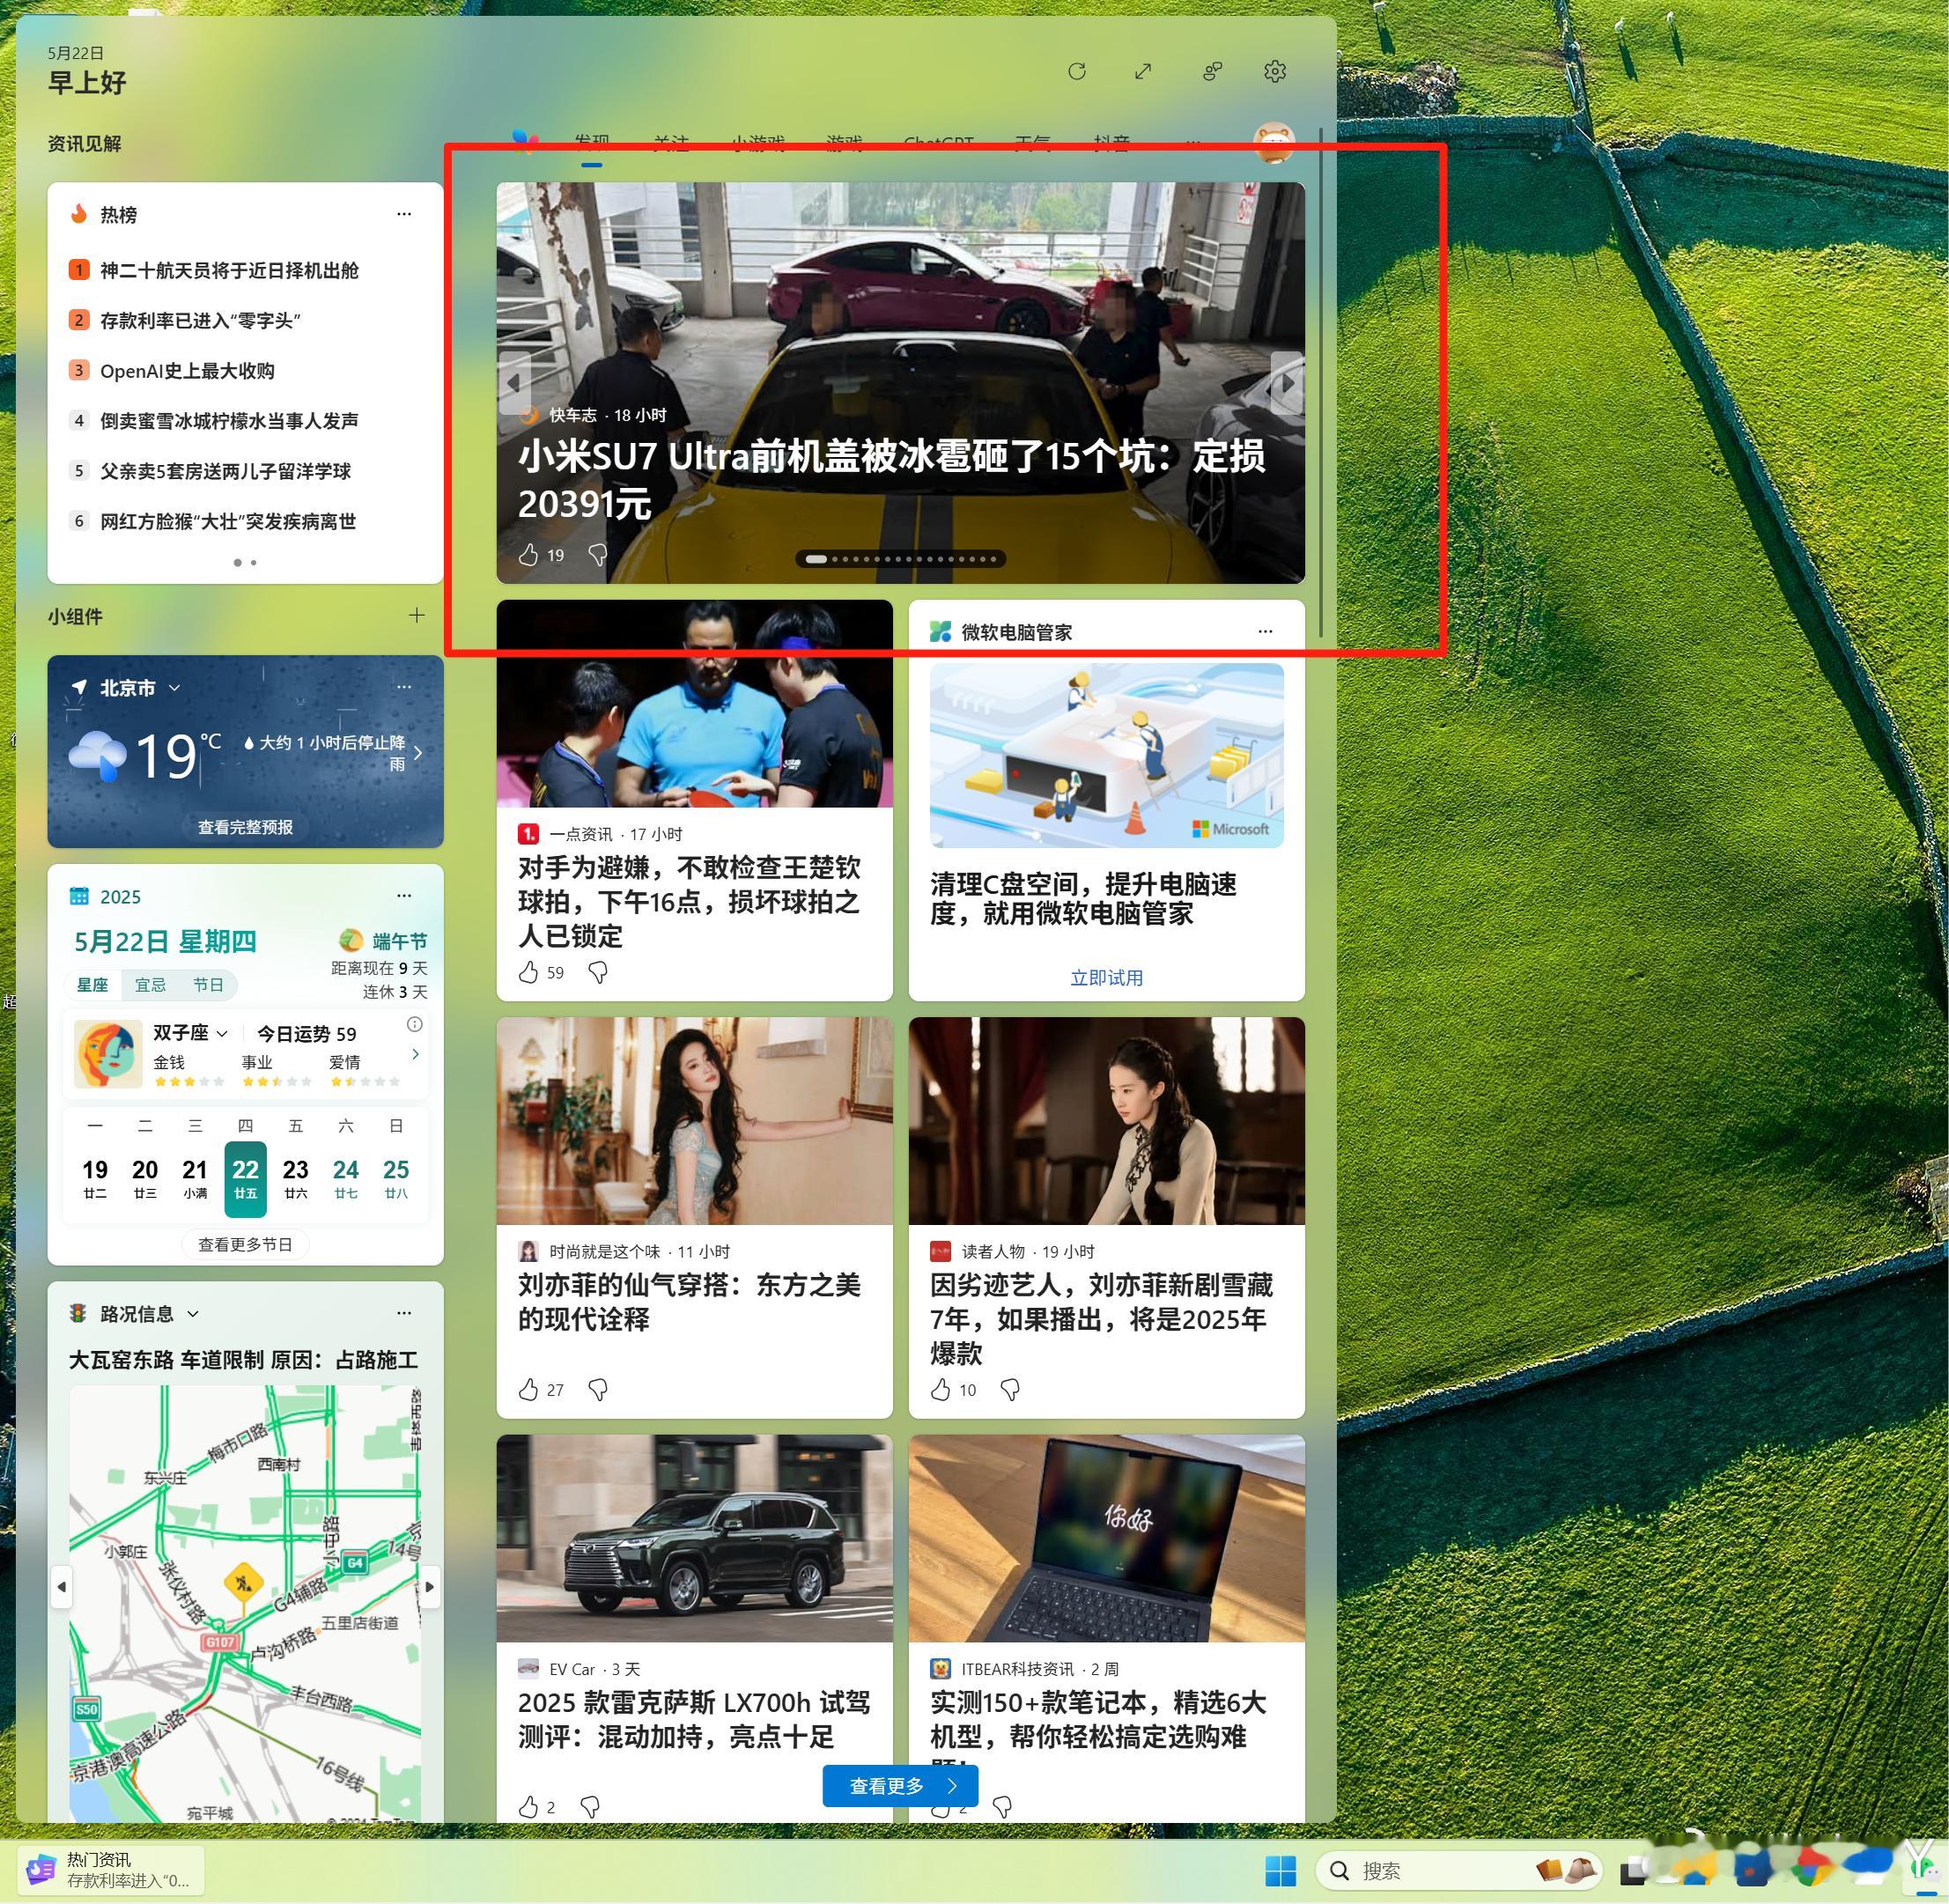
Task: Open the personalize interests icon next to settings
Action: pyautogui.click(x=1212, y=71)
